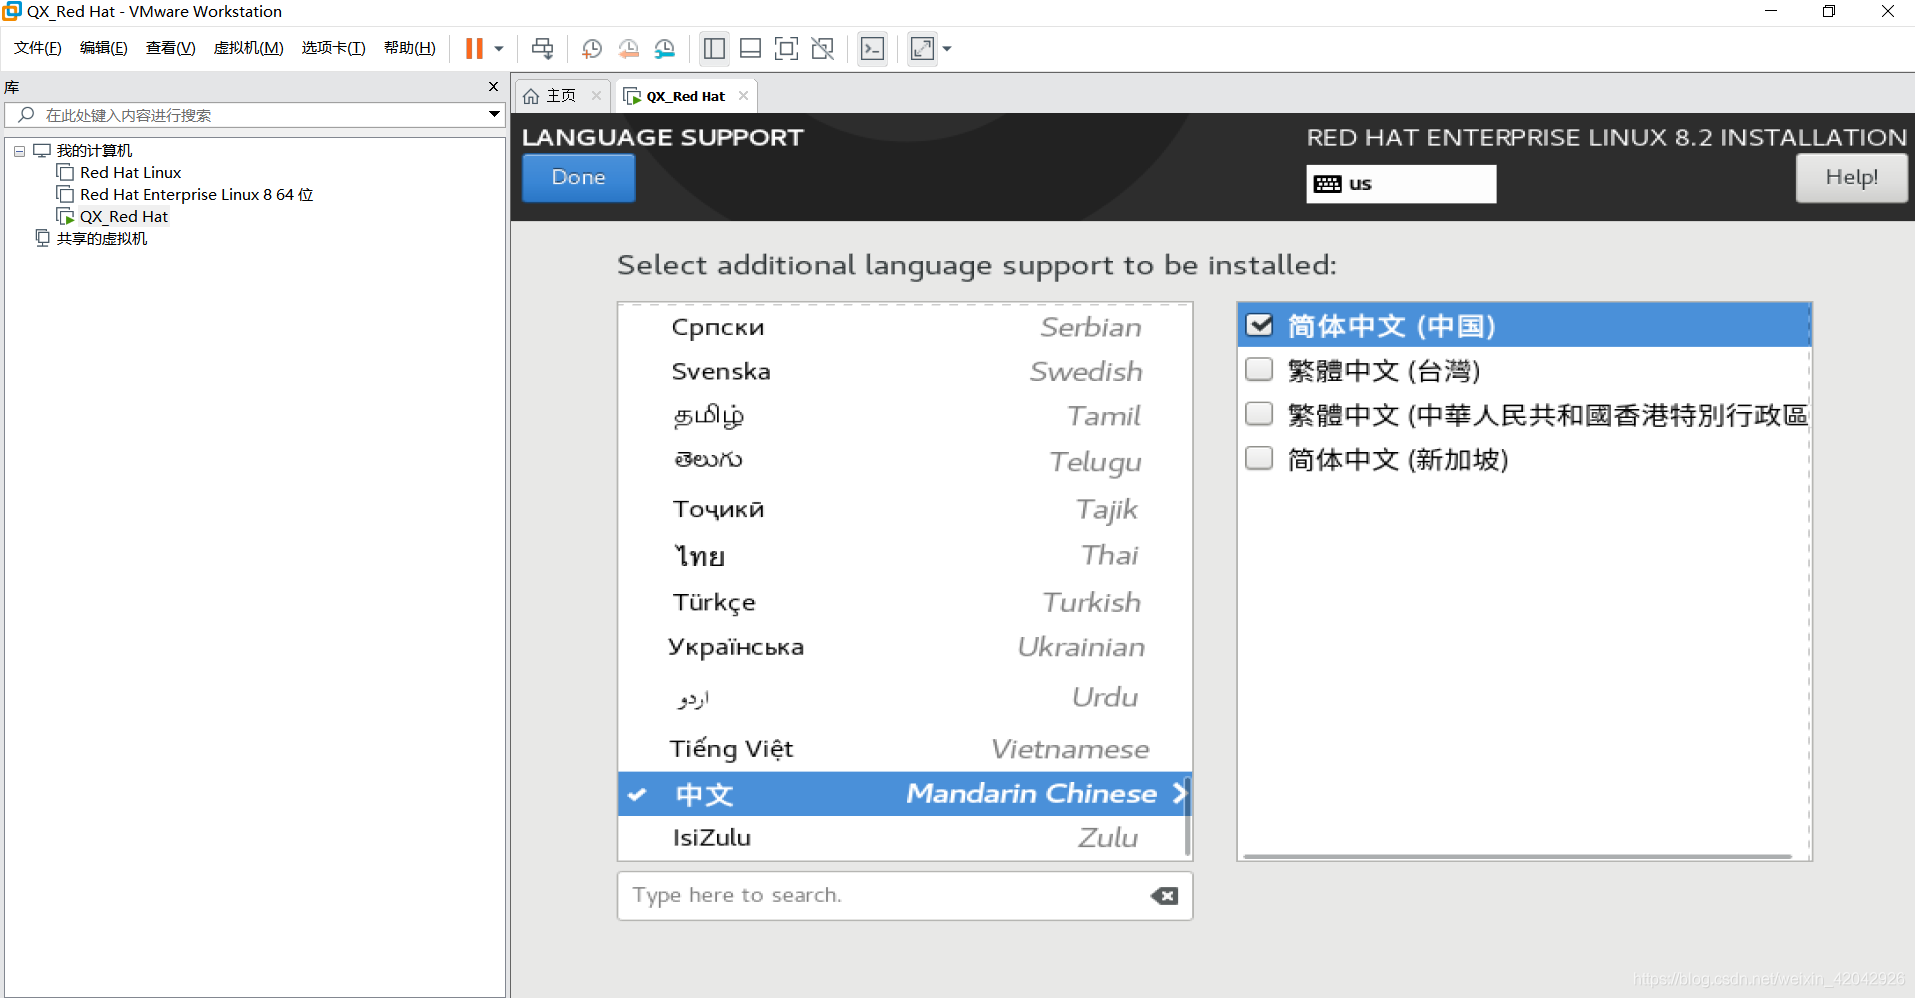The width and height of the screenshot is (1915, 998).
Task: Check 繁體中文 (台灣) checkbox
Action: tap(1259, 370)
